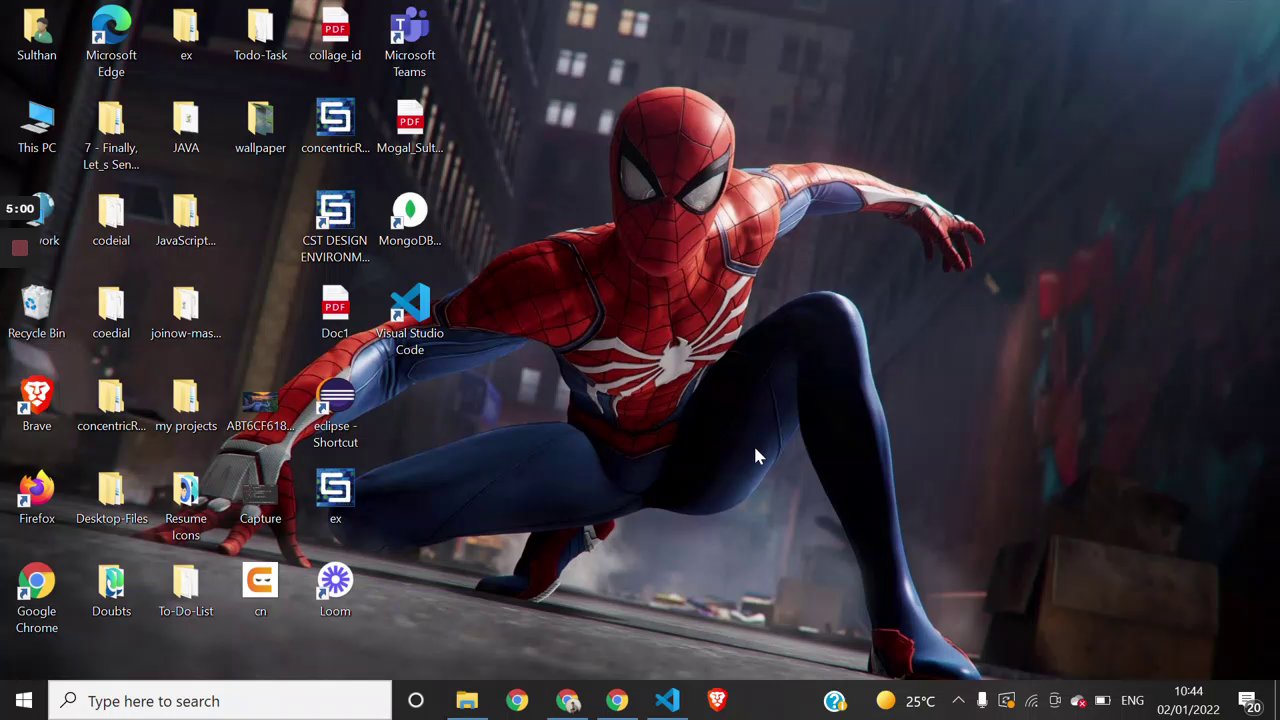This screenshot has height=720, width=1280.
Task: Select the Recycle Bin
Action: pos(37,313)
